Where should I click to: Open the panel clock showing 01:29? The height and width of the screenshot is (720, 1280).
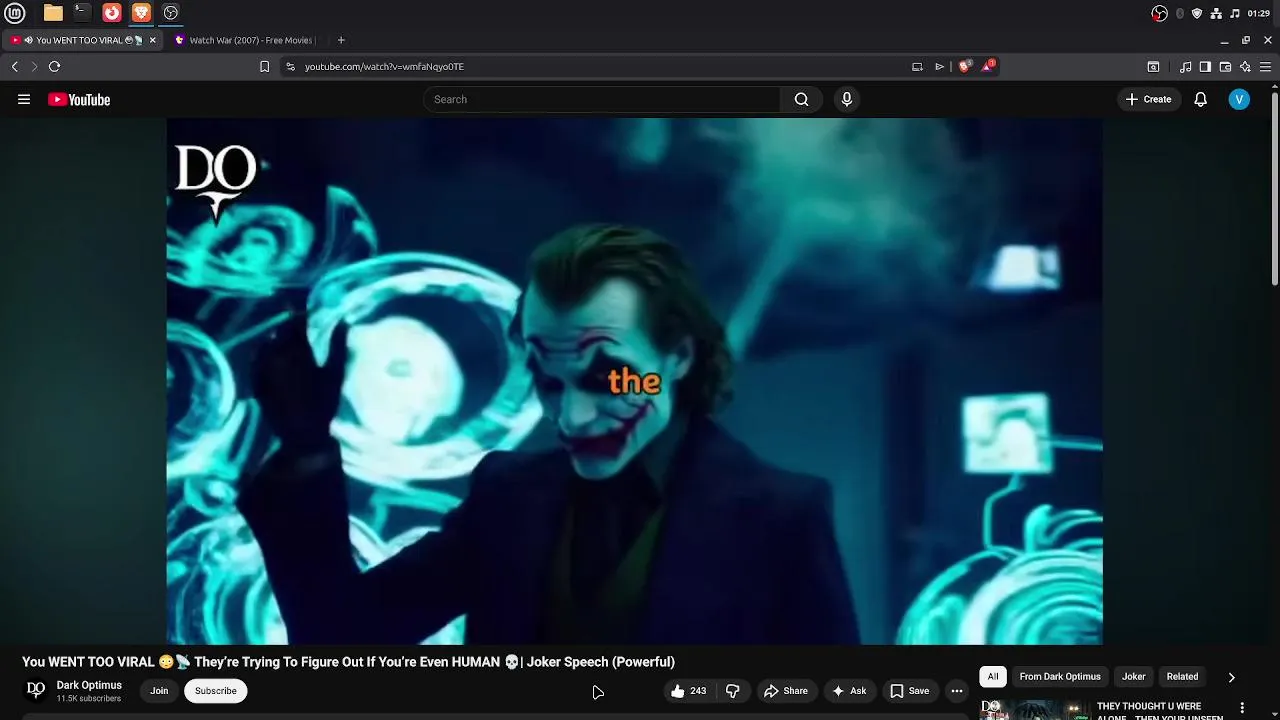click(1259, 13)
